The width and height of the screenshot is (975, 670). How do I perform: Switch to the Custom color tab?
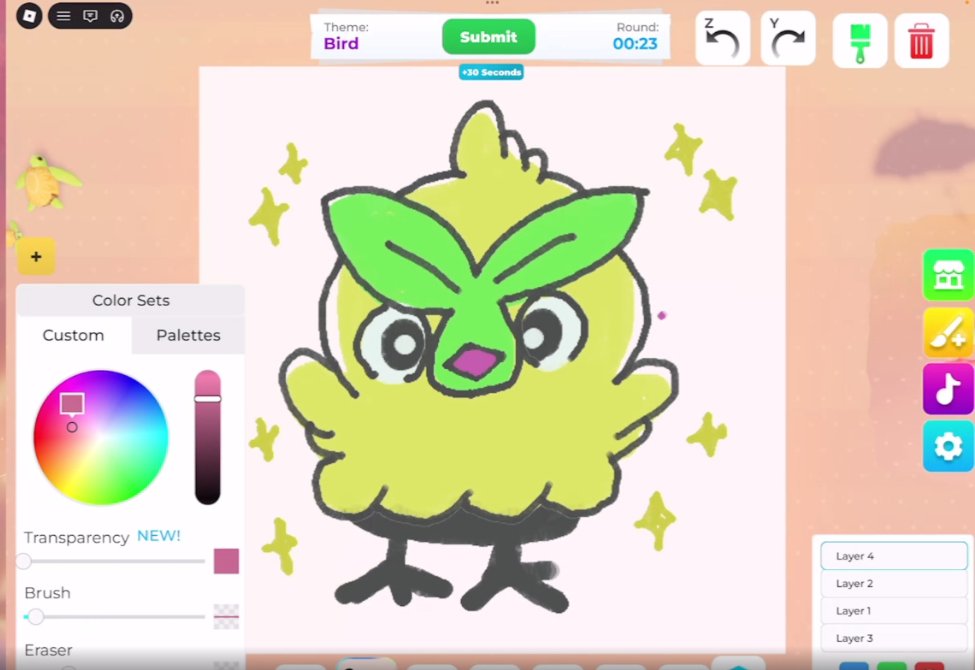pos(73,335)
